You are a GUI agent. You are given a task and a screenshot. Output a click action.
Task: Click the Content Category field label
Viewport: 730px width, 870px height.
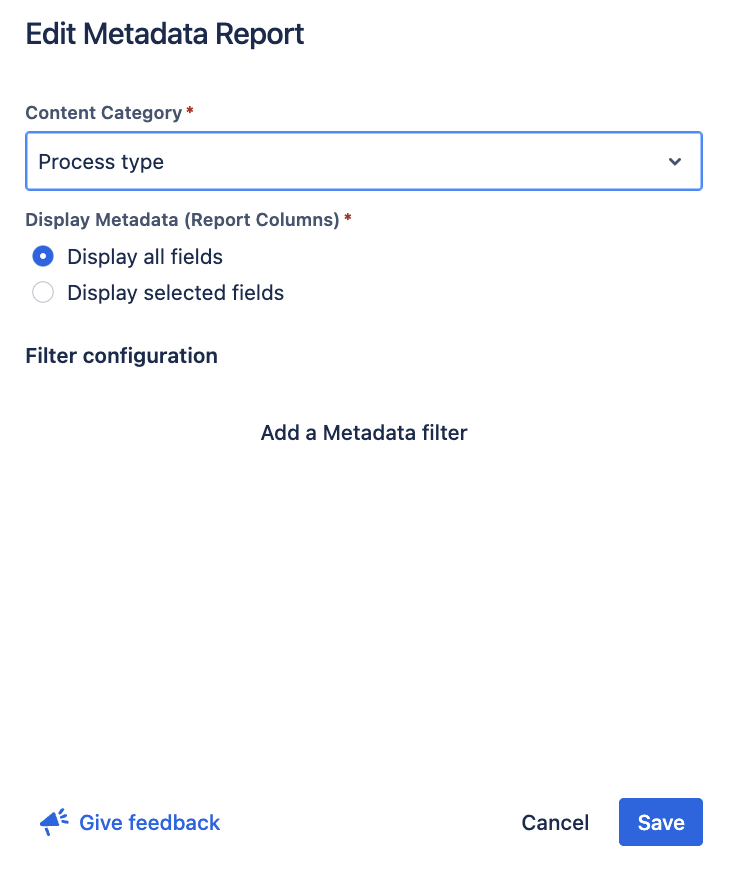tap(103, 113)
